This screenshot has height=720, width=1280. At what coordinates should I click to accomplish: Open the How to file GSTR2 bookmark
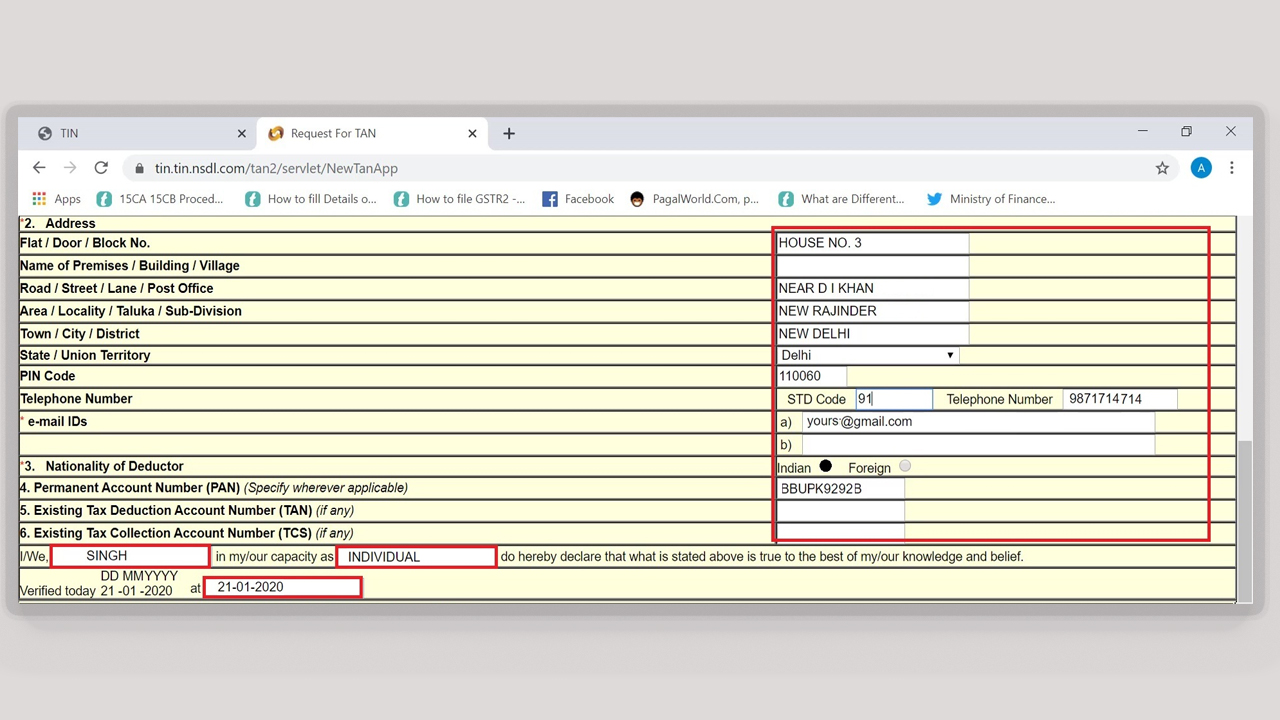pos(459,199)
